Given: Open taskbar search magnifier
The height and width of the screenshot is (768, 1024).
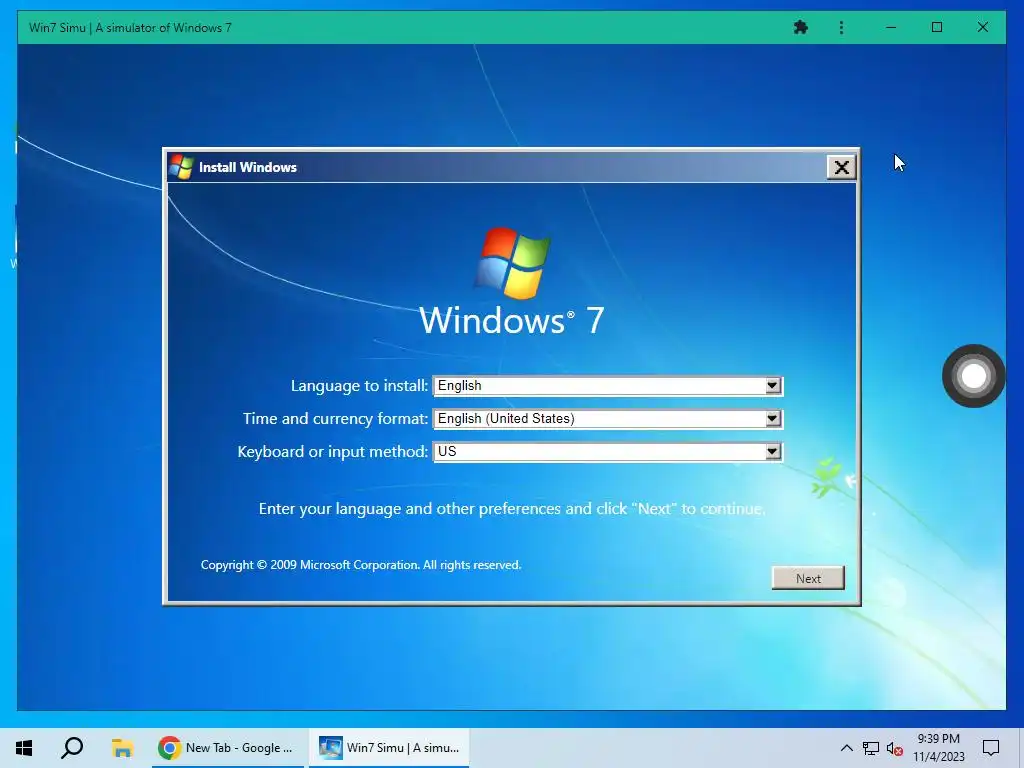Looking at the screenshot, I should pos(72,748).
